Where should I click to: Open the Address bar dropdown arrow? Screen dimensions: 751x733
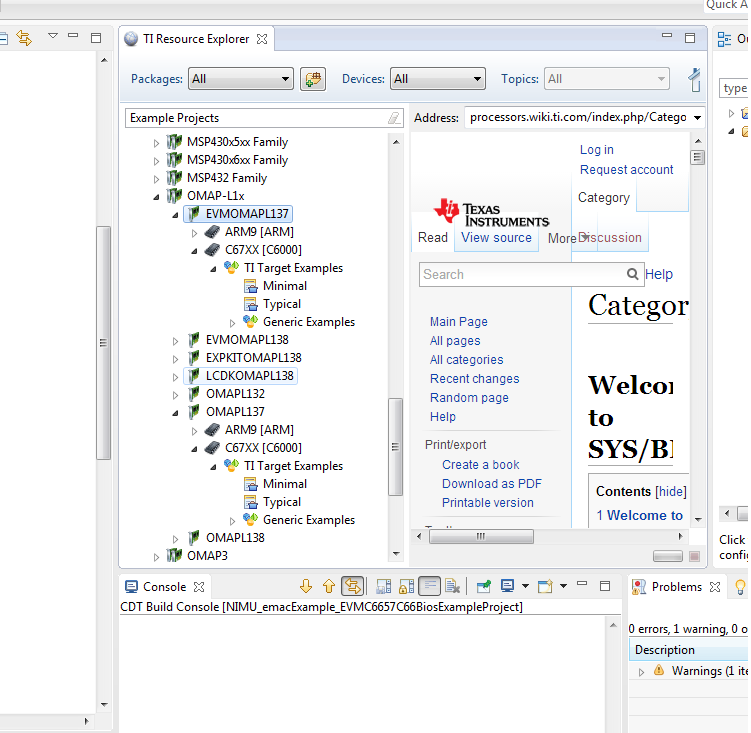[697, 118]
